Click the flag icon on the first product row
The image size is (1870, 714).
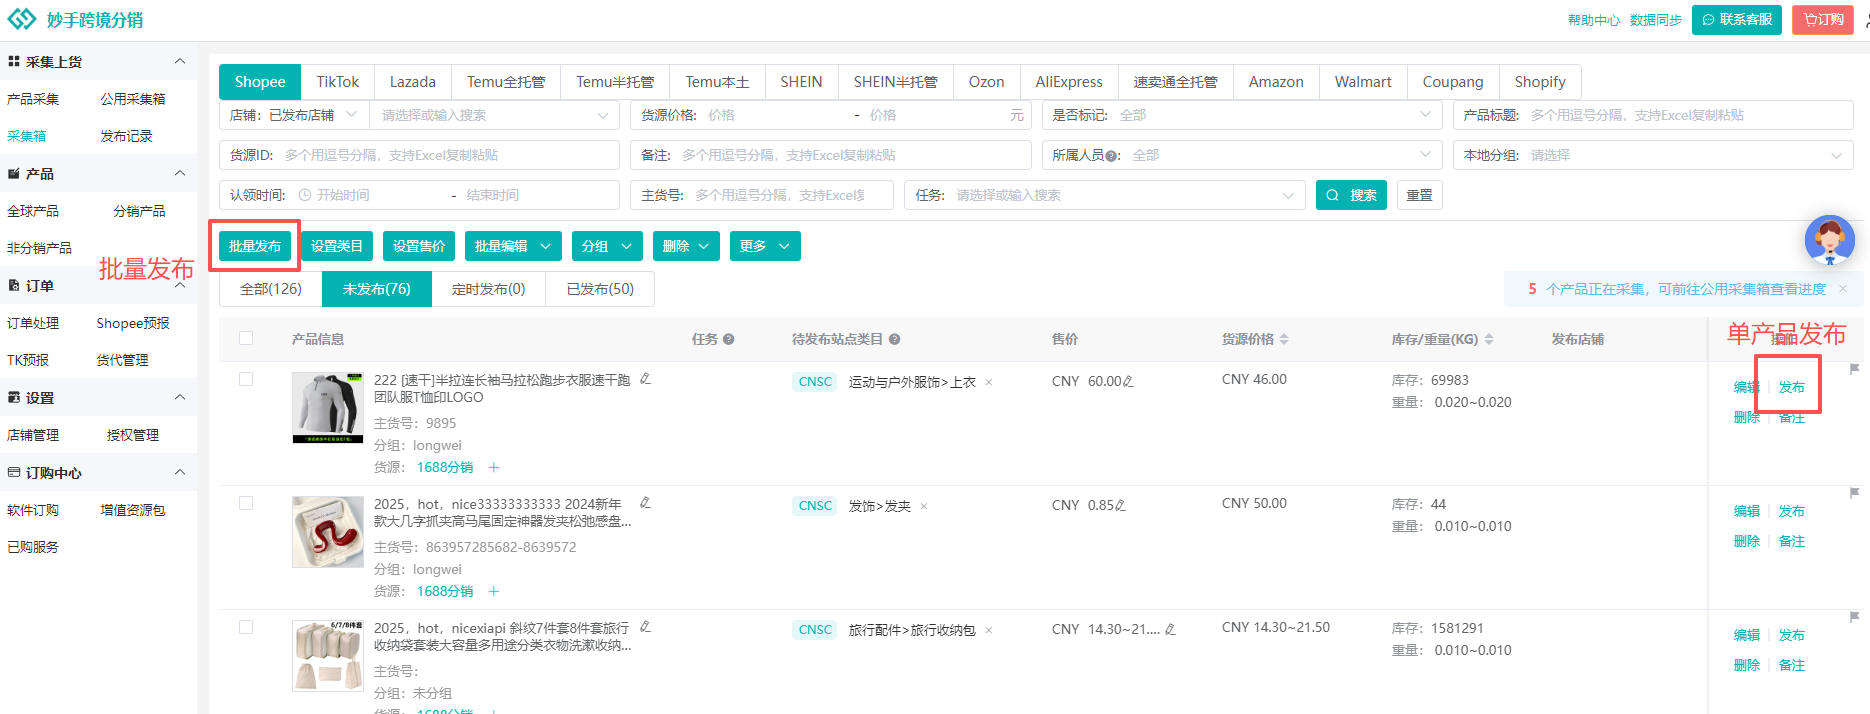coord(1854,369)
